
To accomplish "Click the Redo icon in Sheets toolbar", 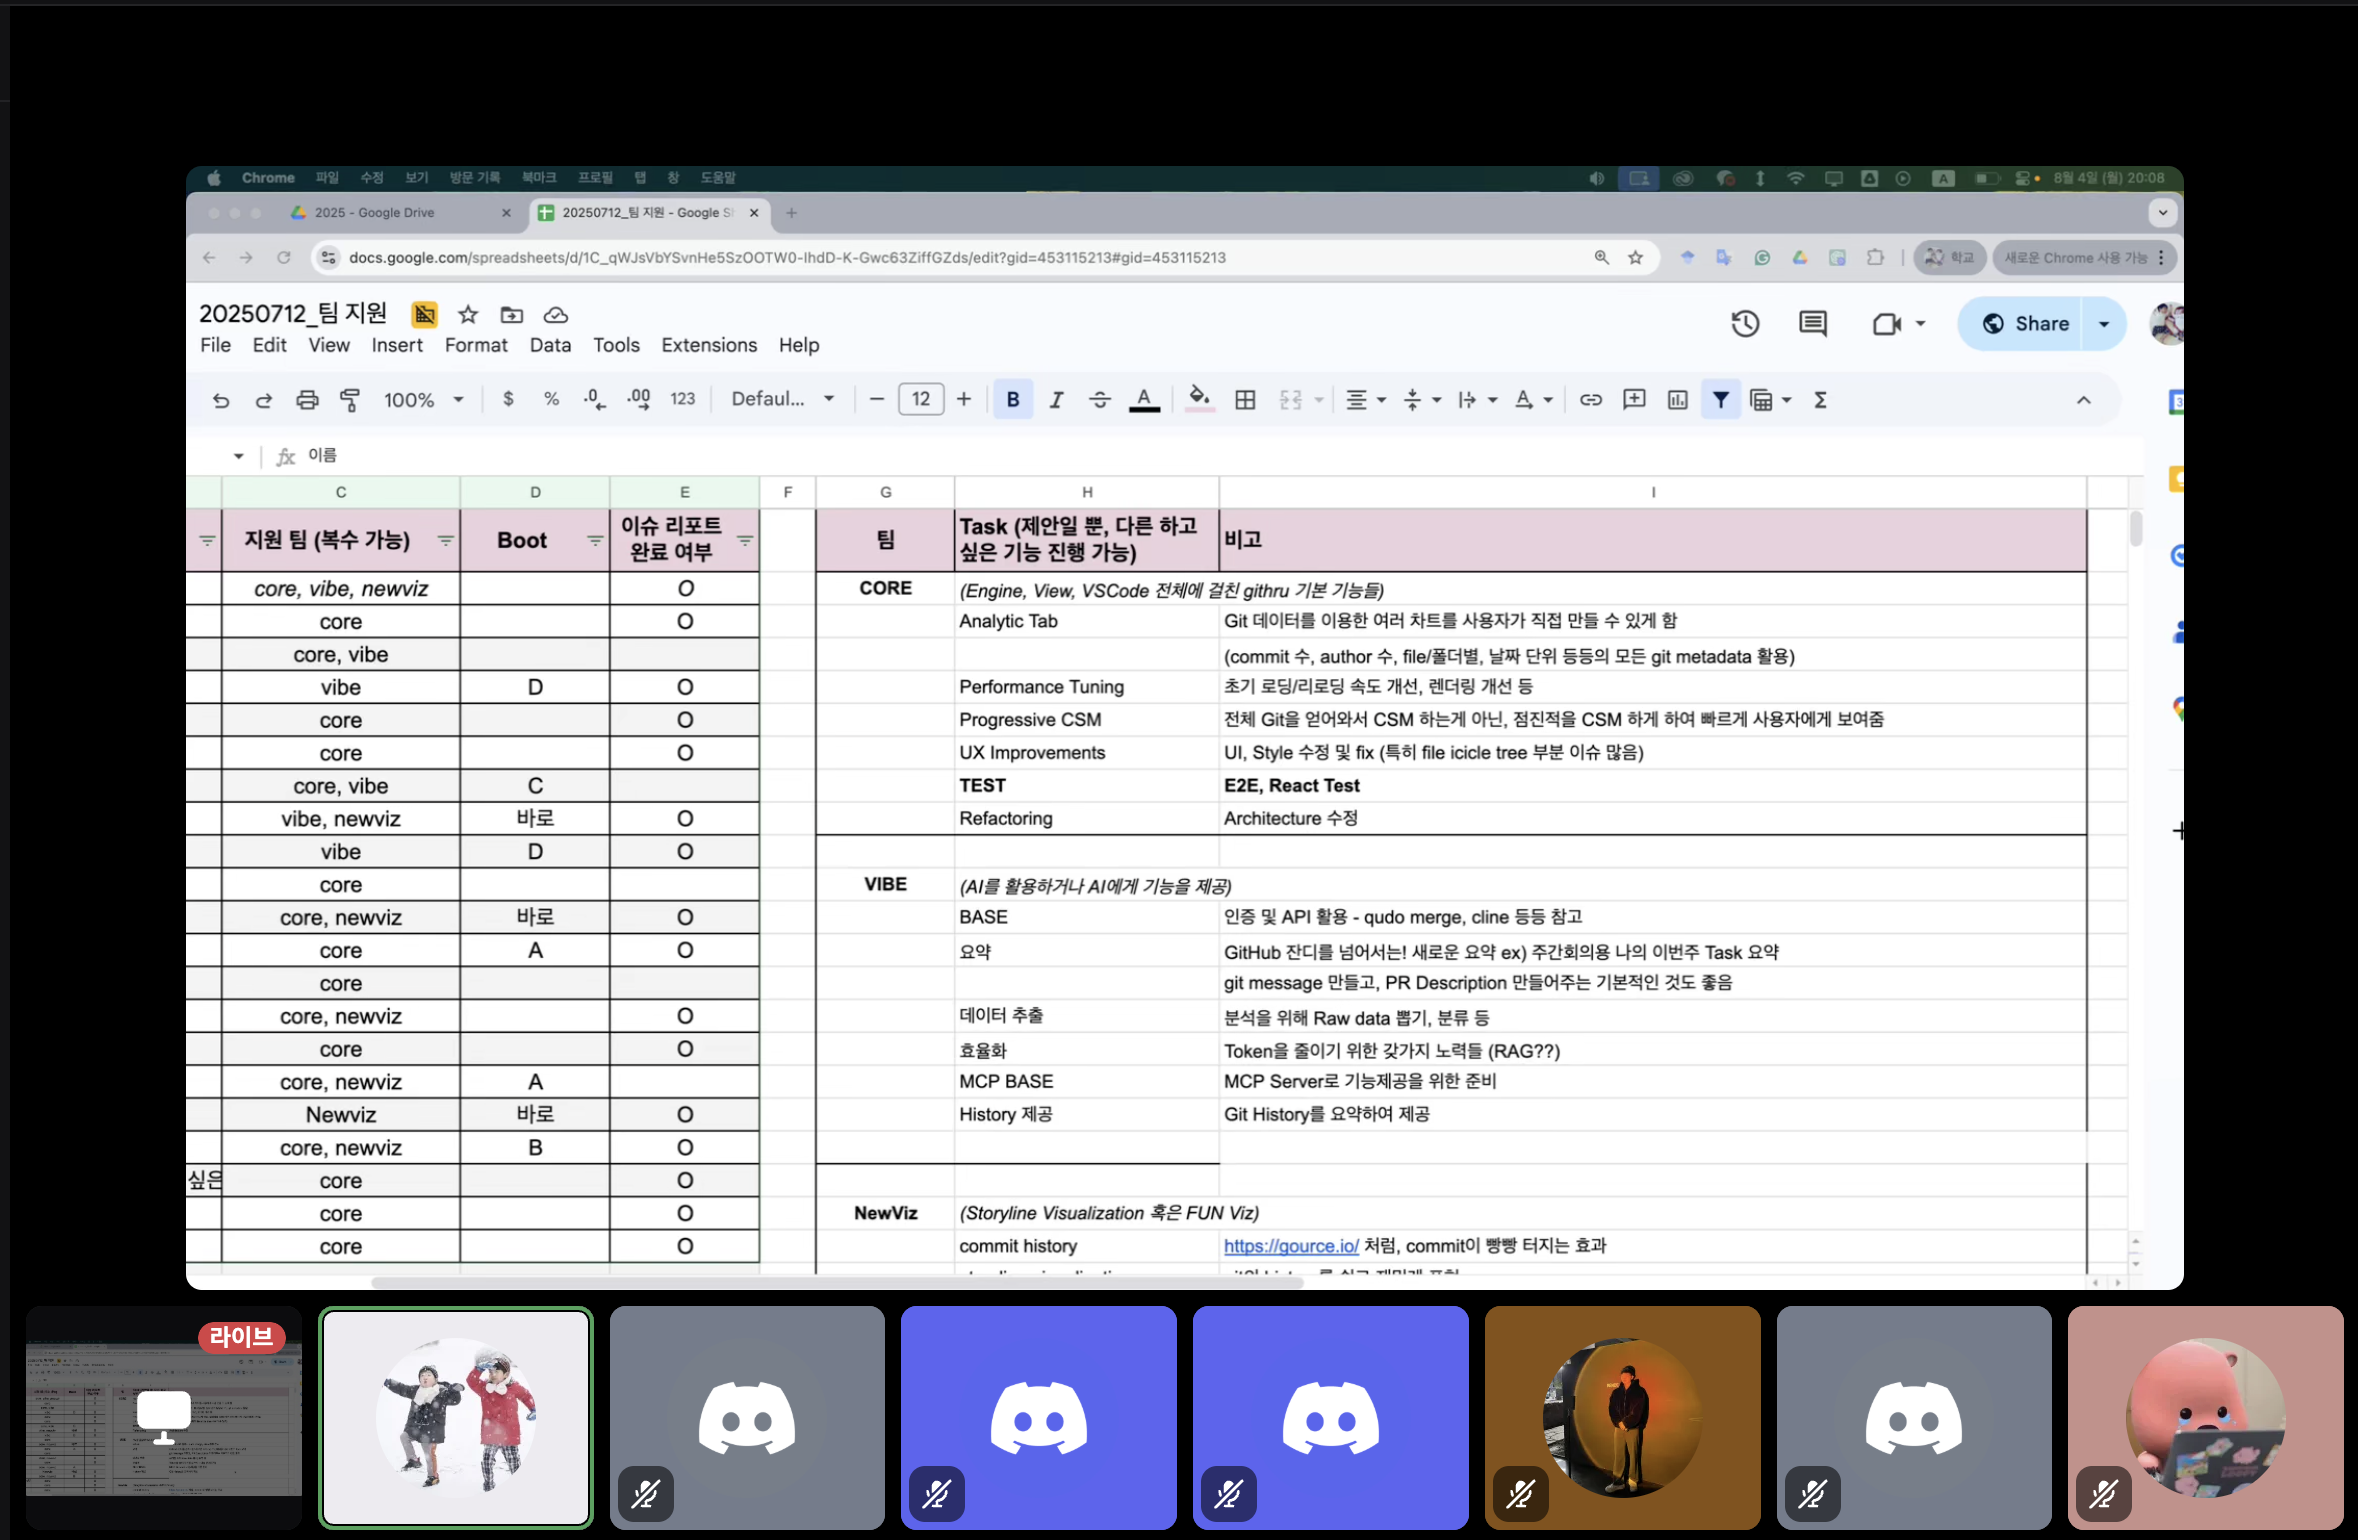I will click(x=264, y=400).
